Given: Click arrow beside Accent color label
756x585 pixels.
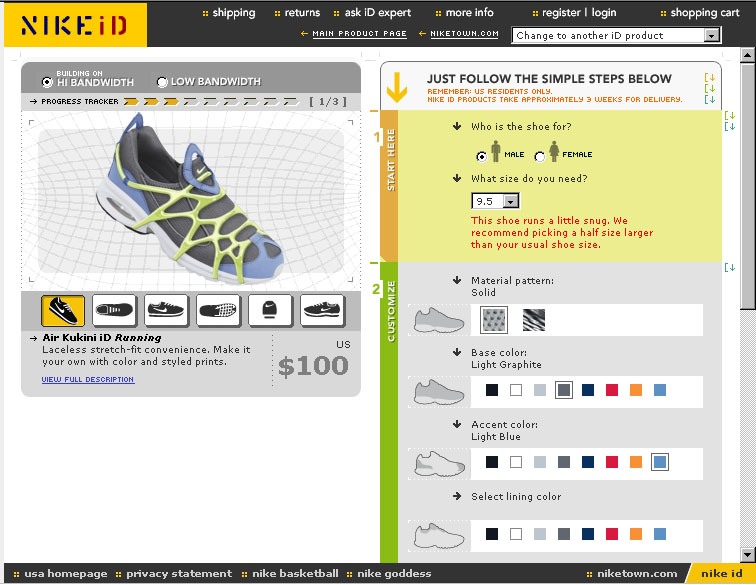Looking at the screenshot, I should (457, 424).
